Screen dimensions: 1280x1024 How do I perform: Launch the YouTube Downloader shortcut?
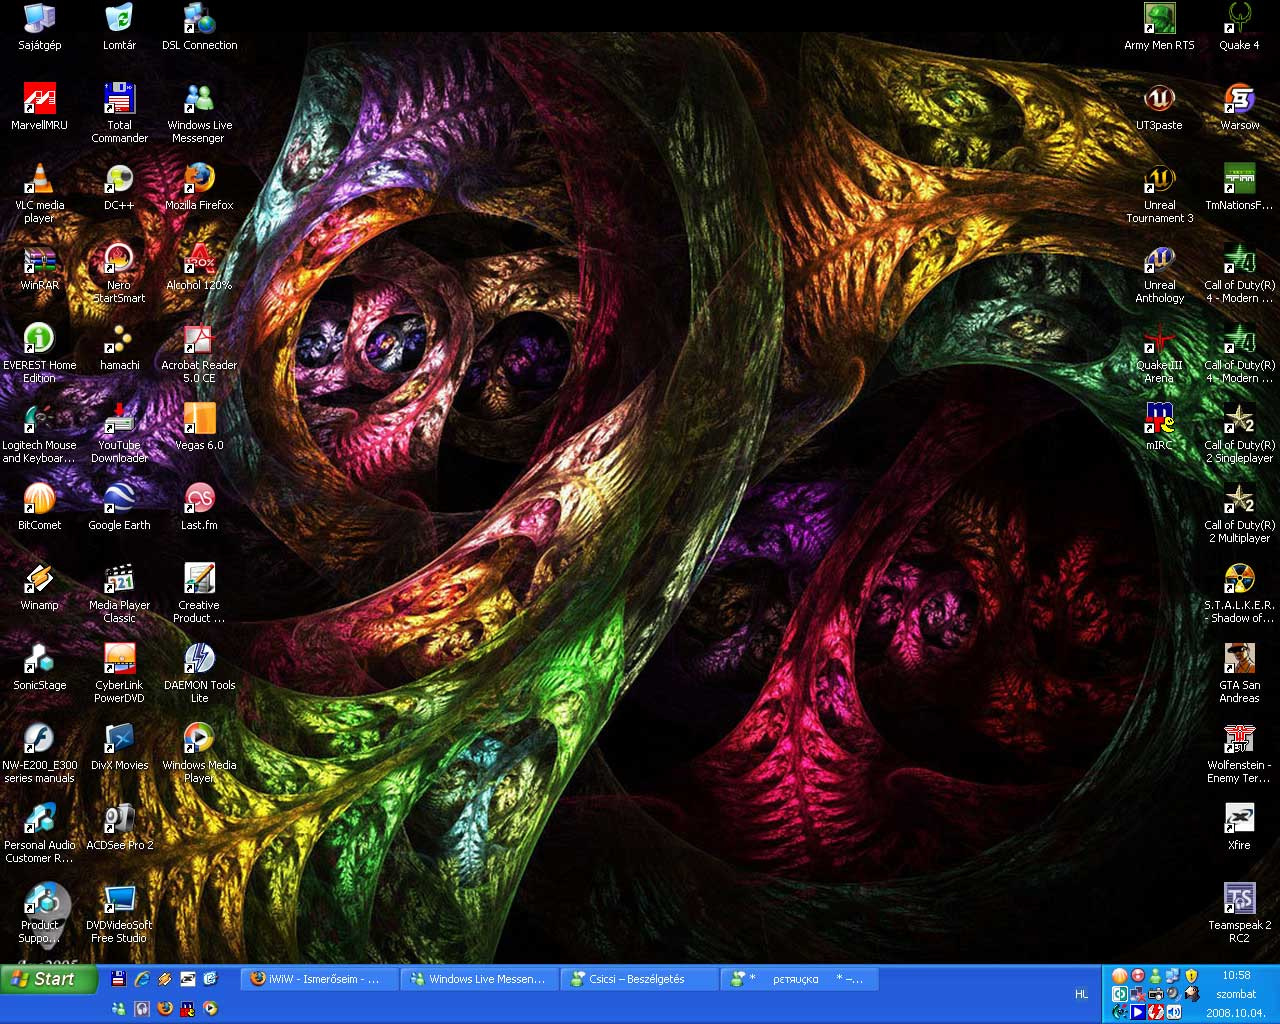click(x=120, y=433)
